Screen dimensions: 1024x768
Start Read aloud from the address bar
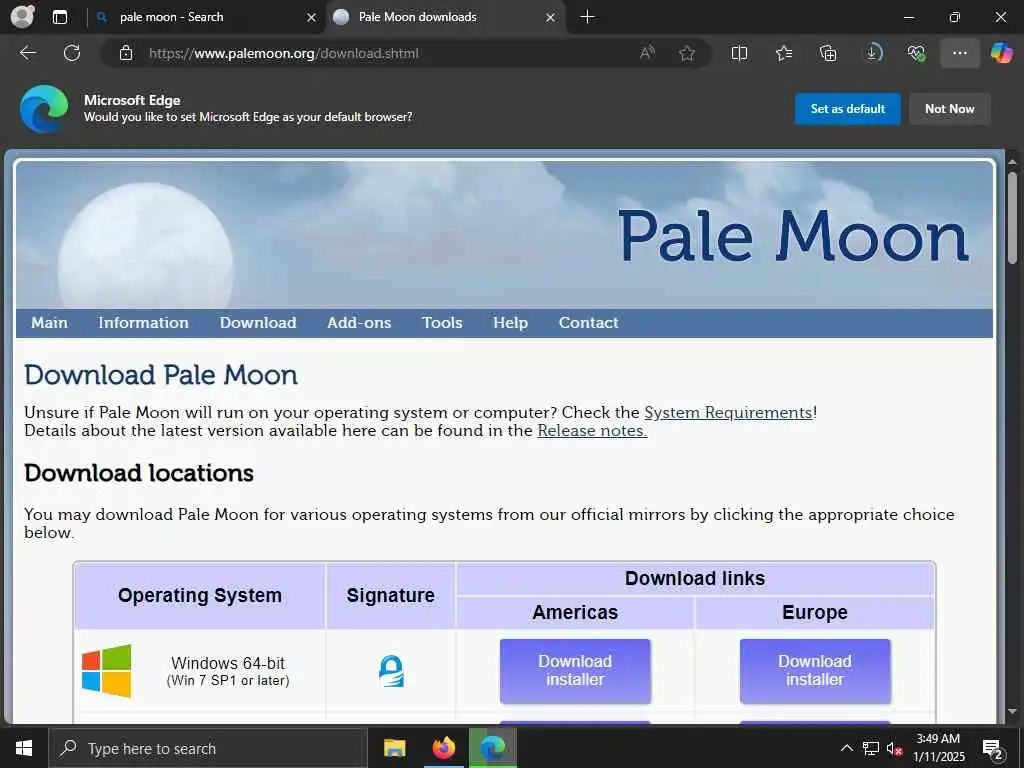(x=647, y=53)
